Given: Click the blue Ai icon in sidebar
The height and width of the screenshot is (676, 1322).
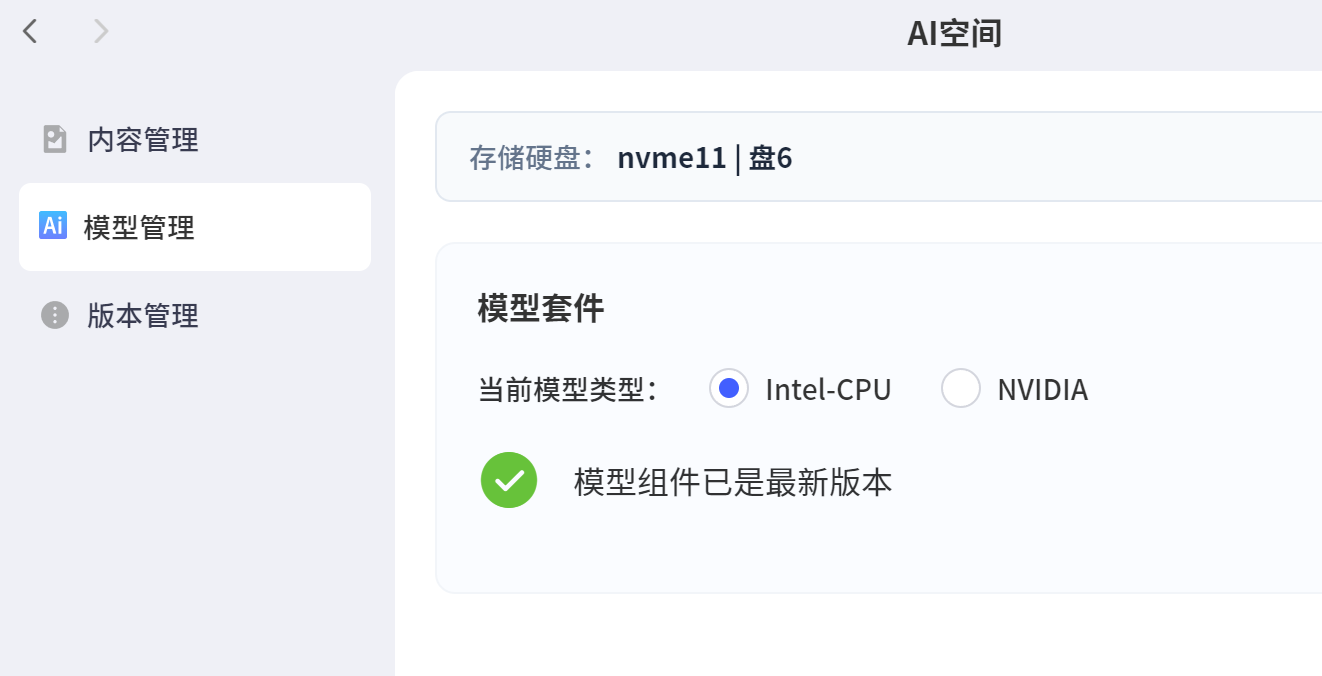Looking at the screenshot, I should tap(52, 226).
